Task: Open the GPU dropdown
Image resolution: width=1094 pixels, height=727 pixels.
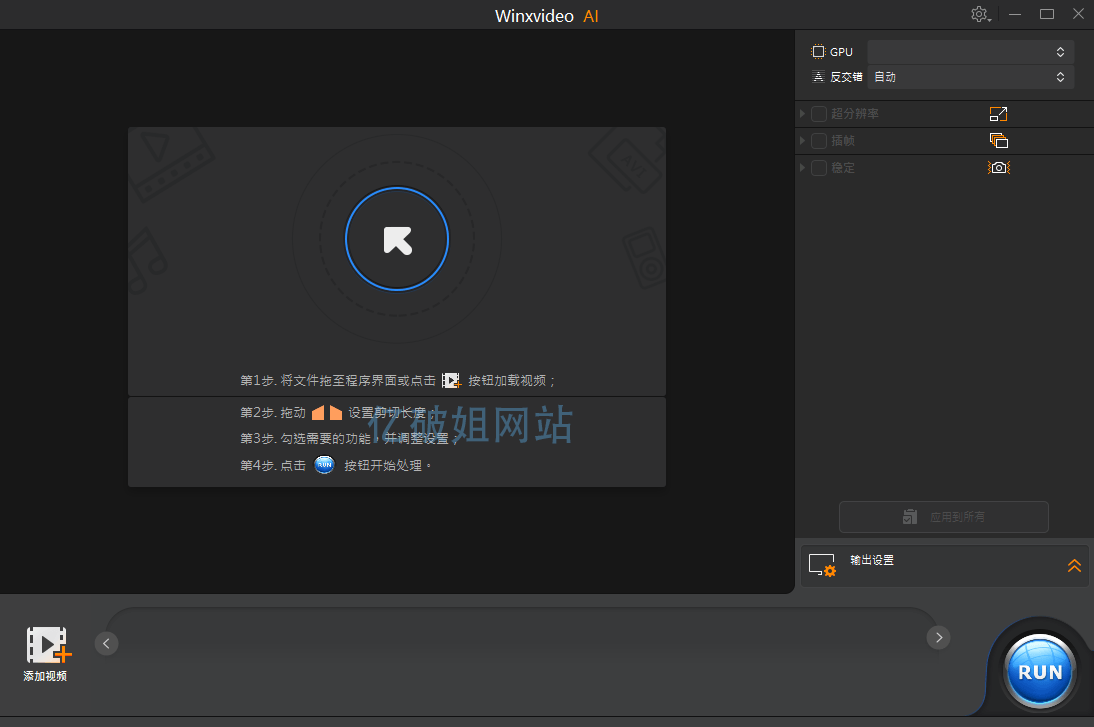Action: coord(970,51)
